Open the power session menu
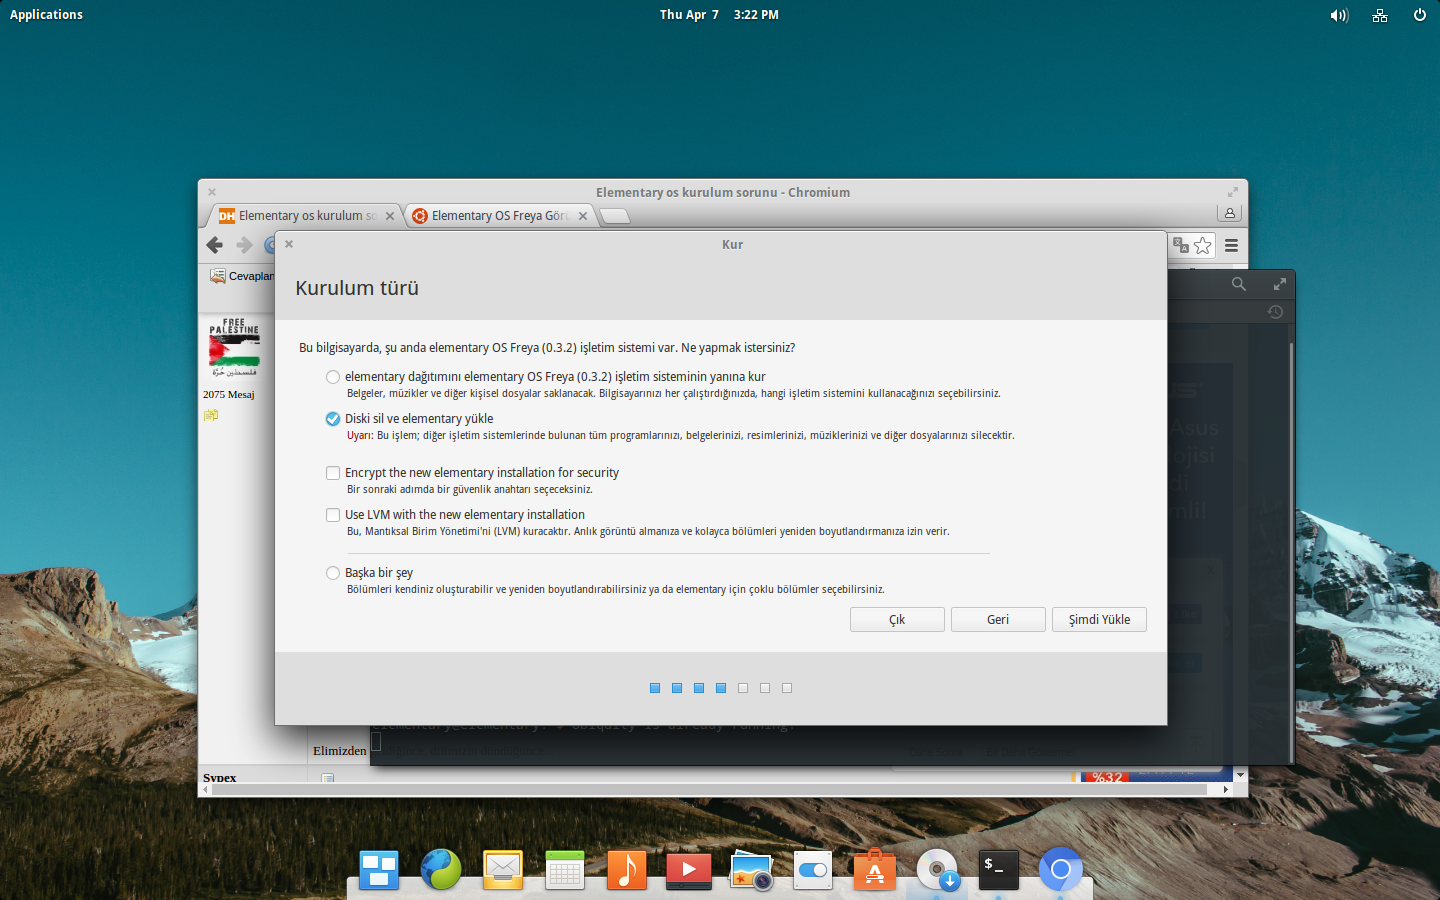The height and width of the screenshot is (900, 1440). (1420, 15)
